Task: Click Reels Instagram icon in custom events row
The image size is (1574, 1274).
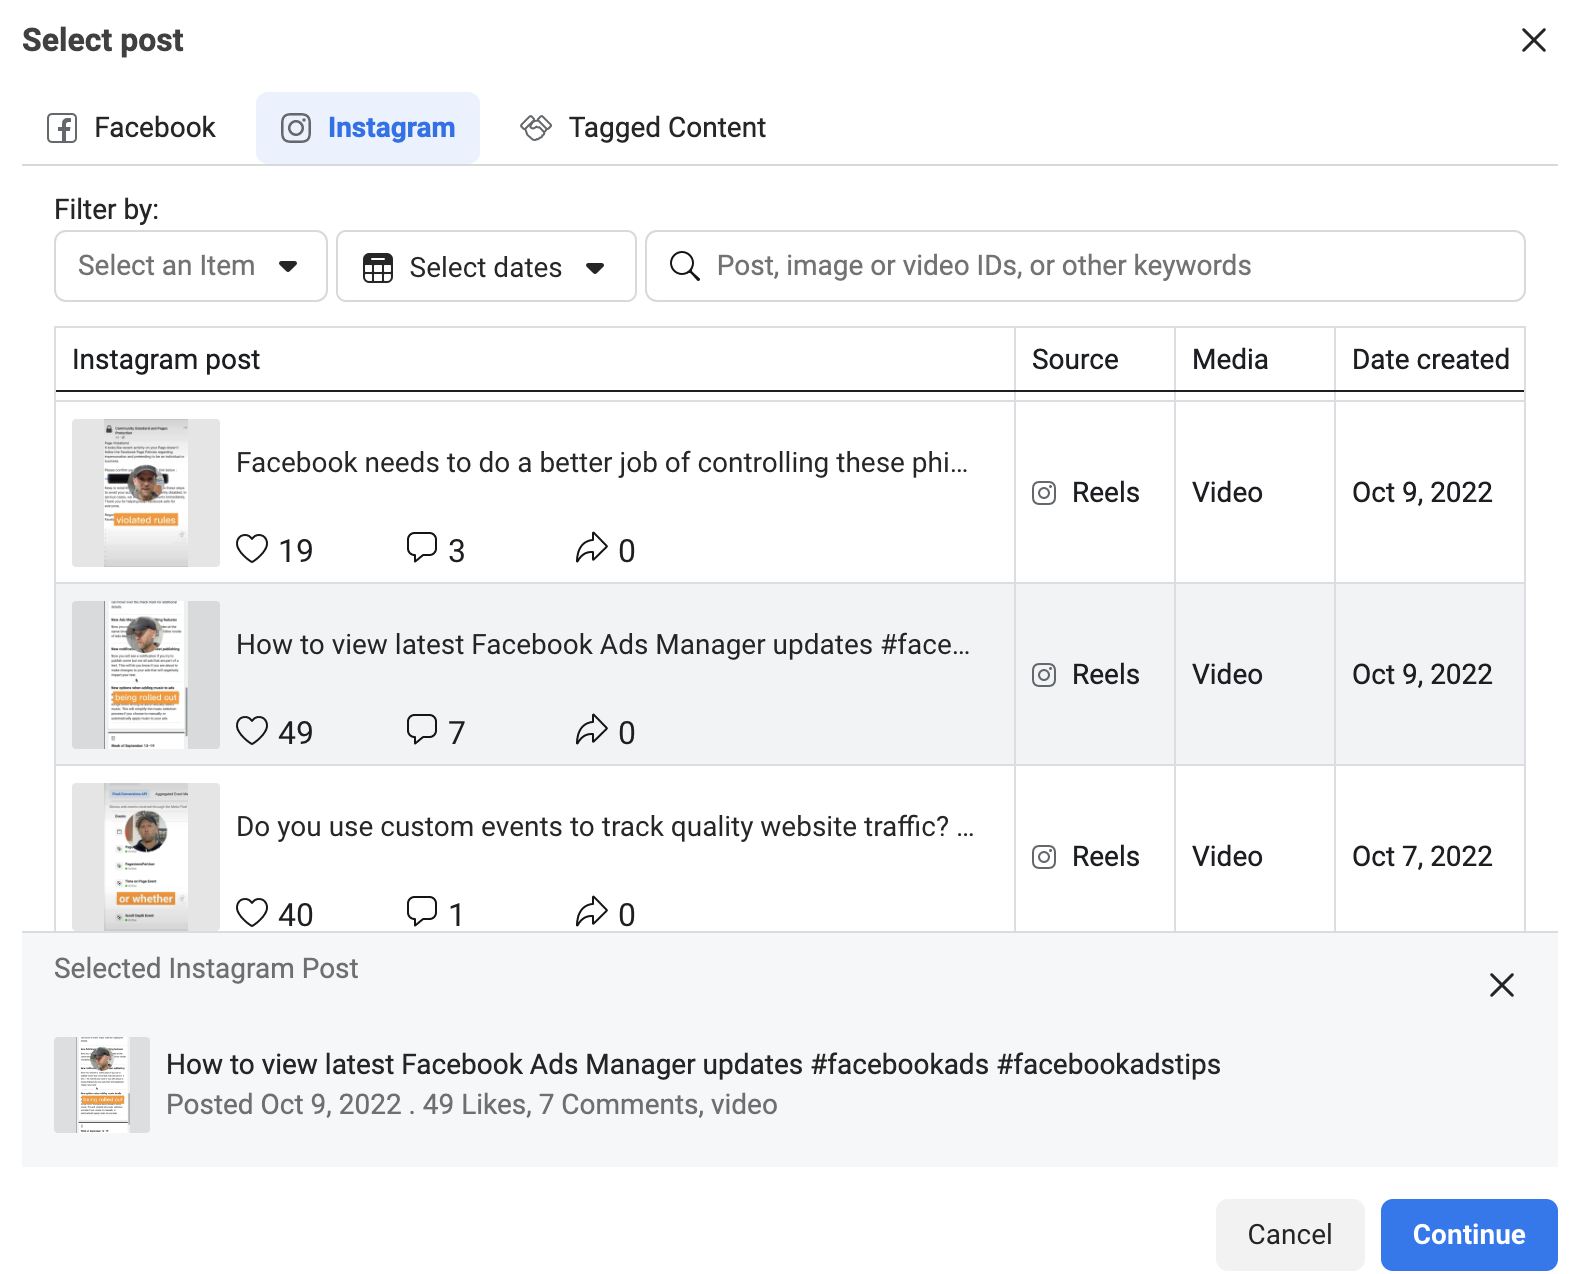Action: 1044,857
